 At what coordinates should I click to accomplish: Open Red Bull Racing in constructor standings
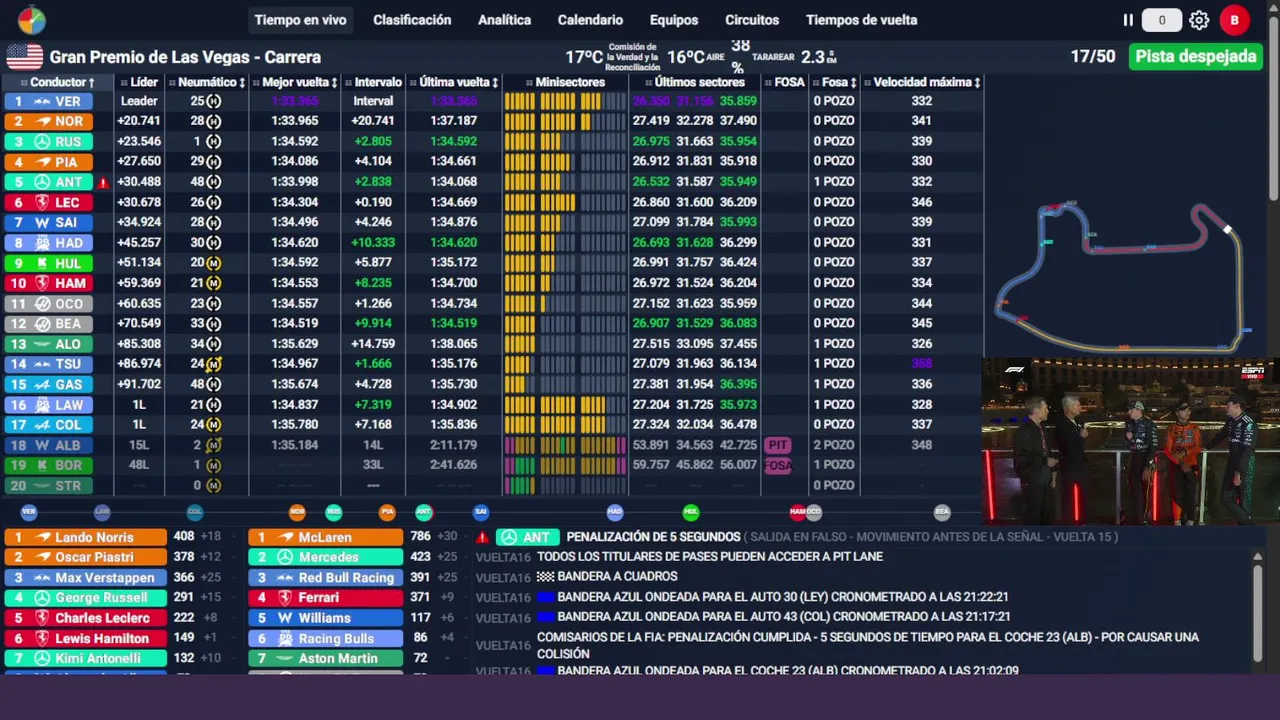(326, 577)
